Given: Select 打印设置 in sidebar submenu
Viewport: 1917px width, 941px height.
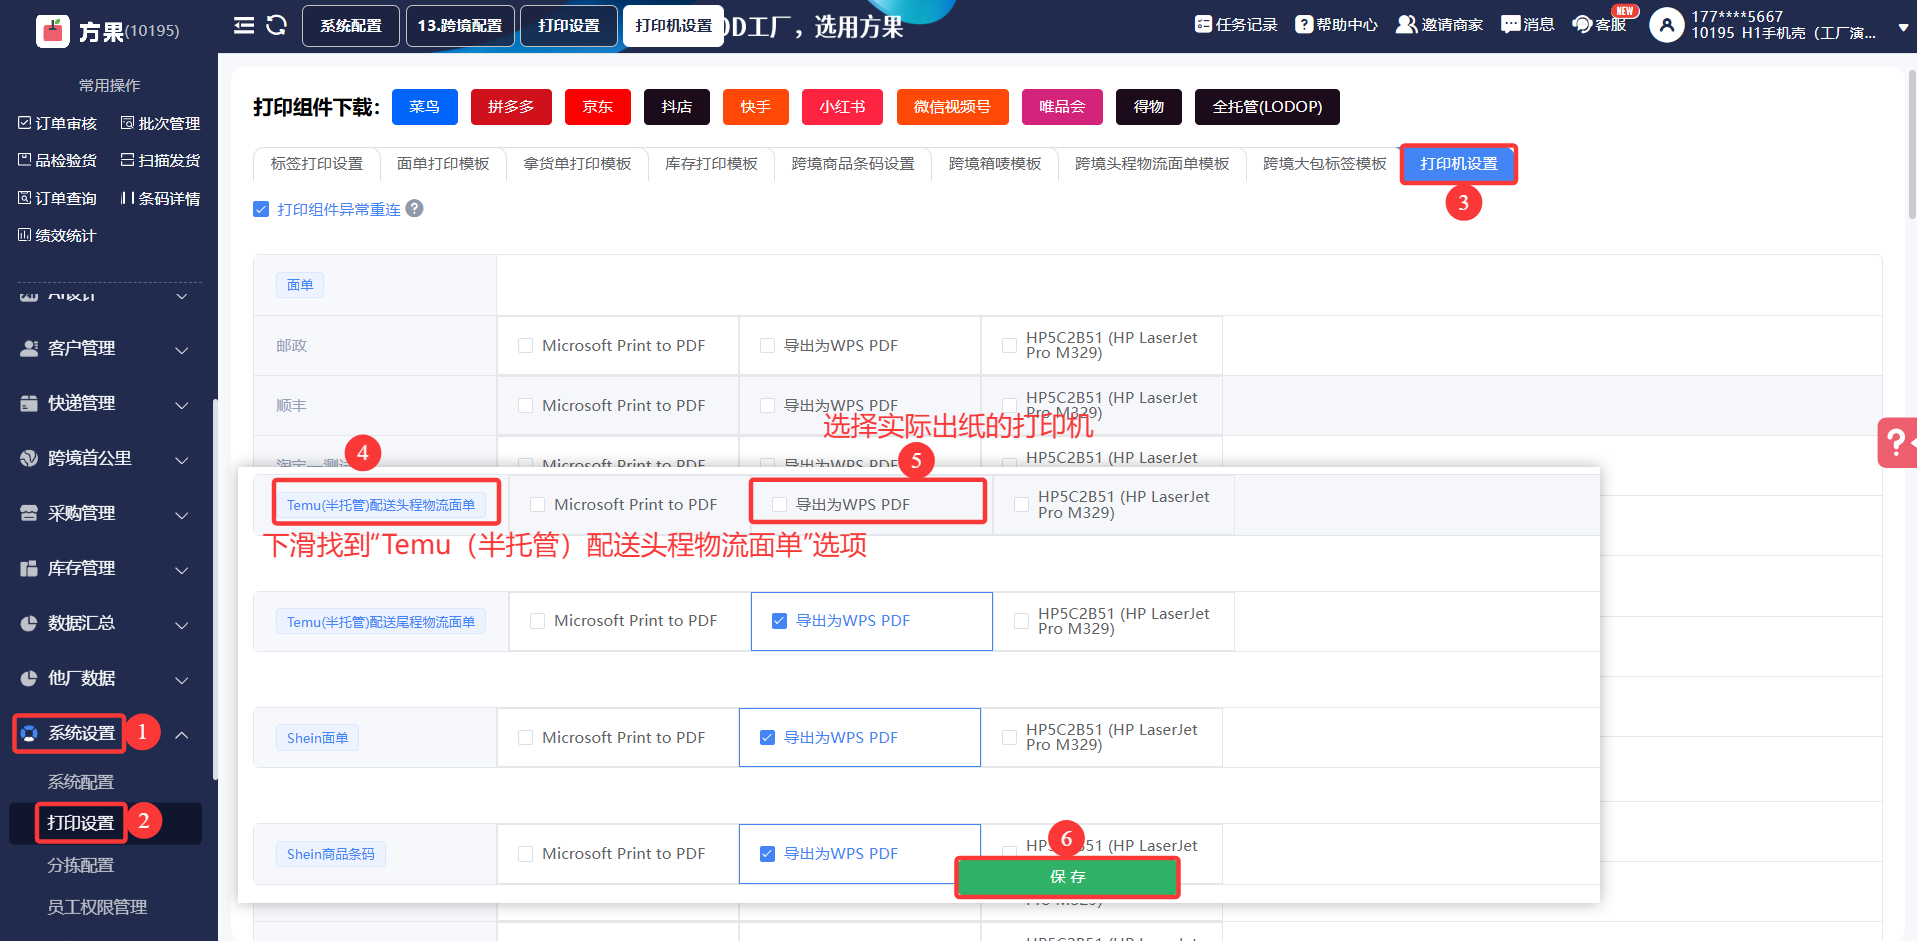Looking at the screenshot, I should coord(81,823).
